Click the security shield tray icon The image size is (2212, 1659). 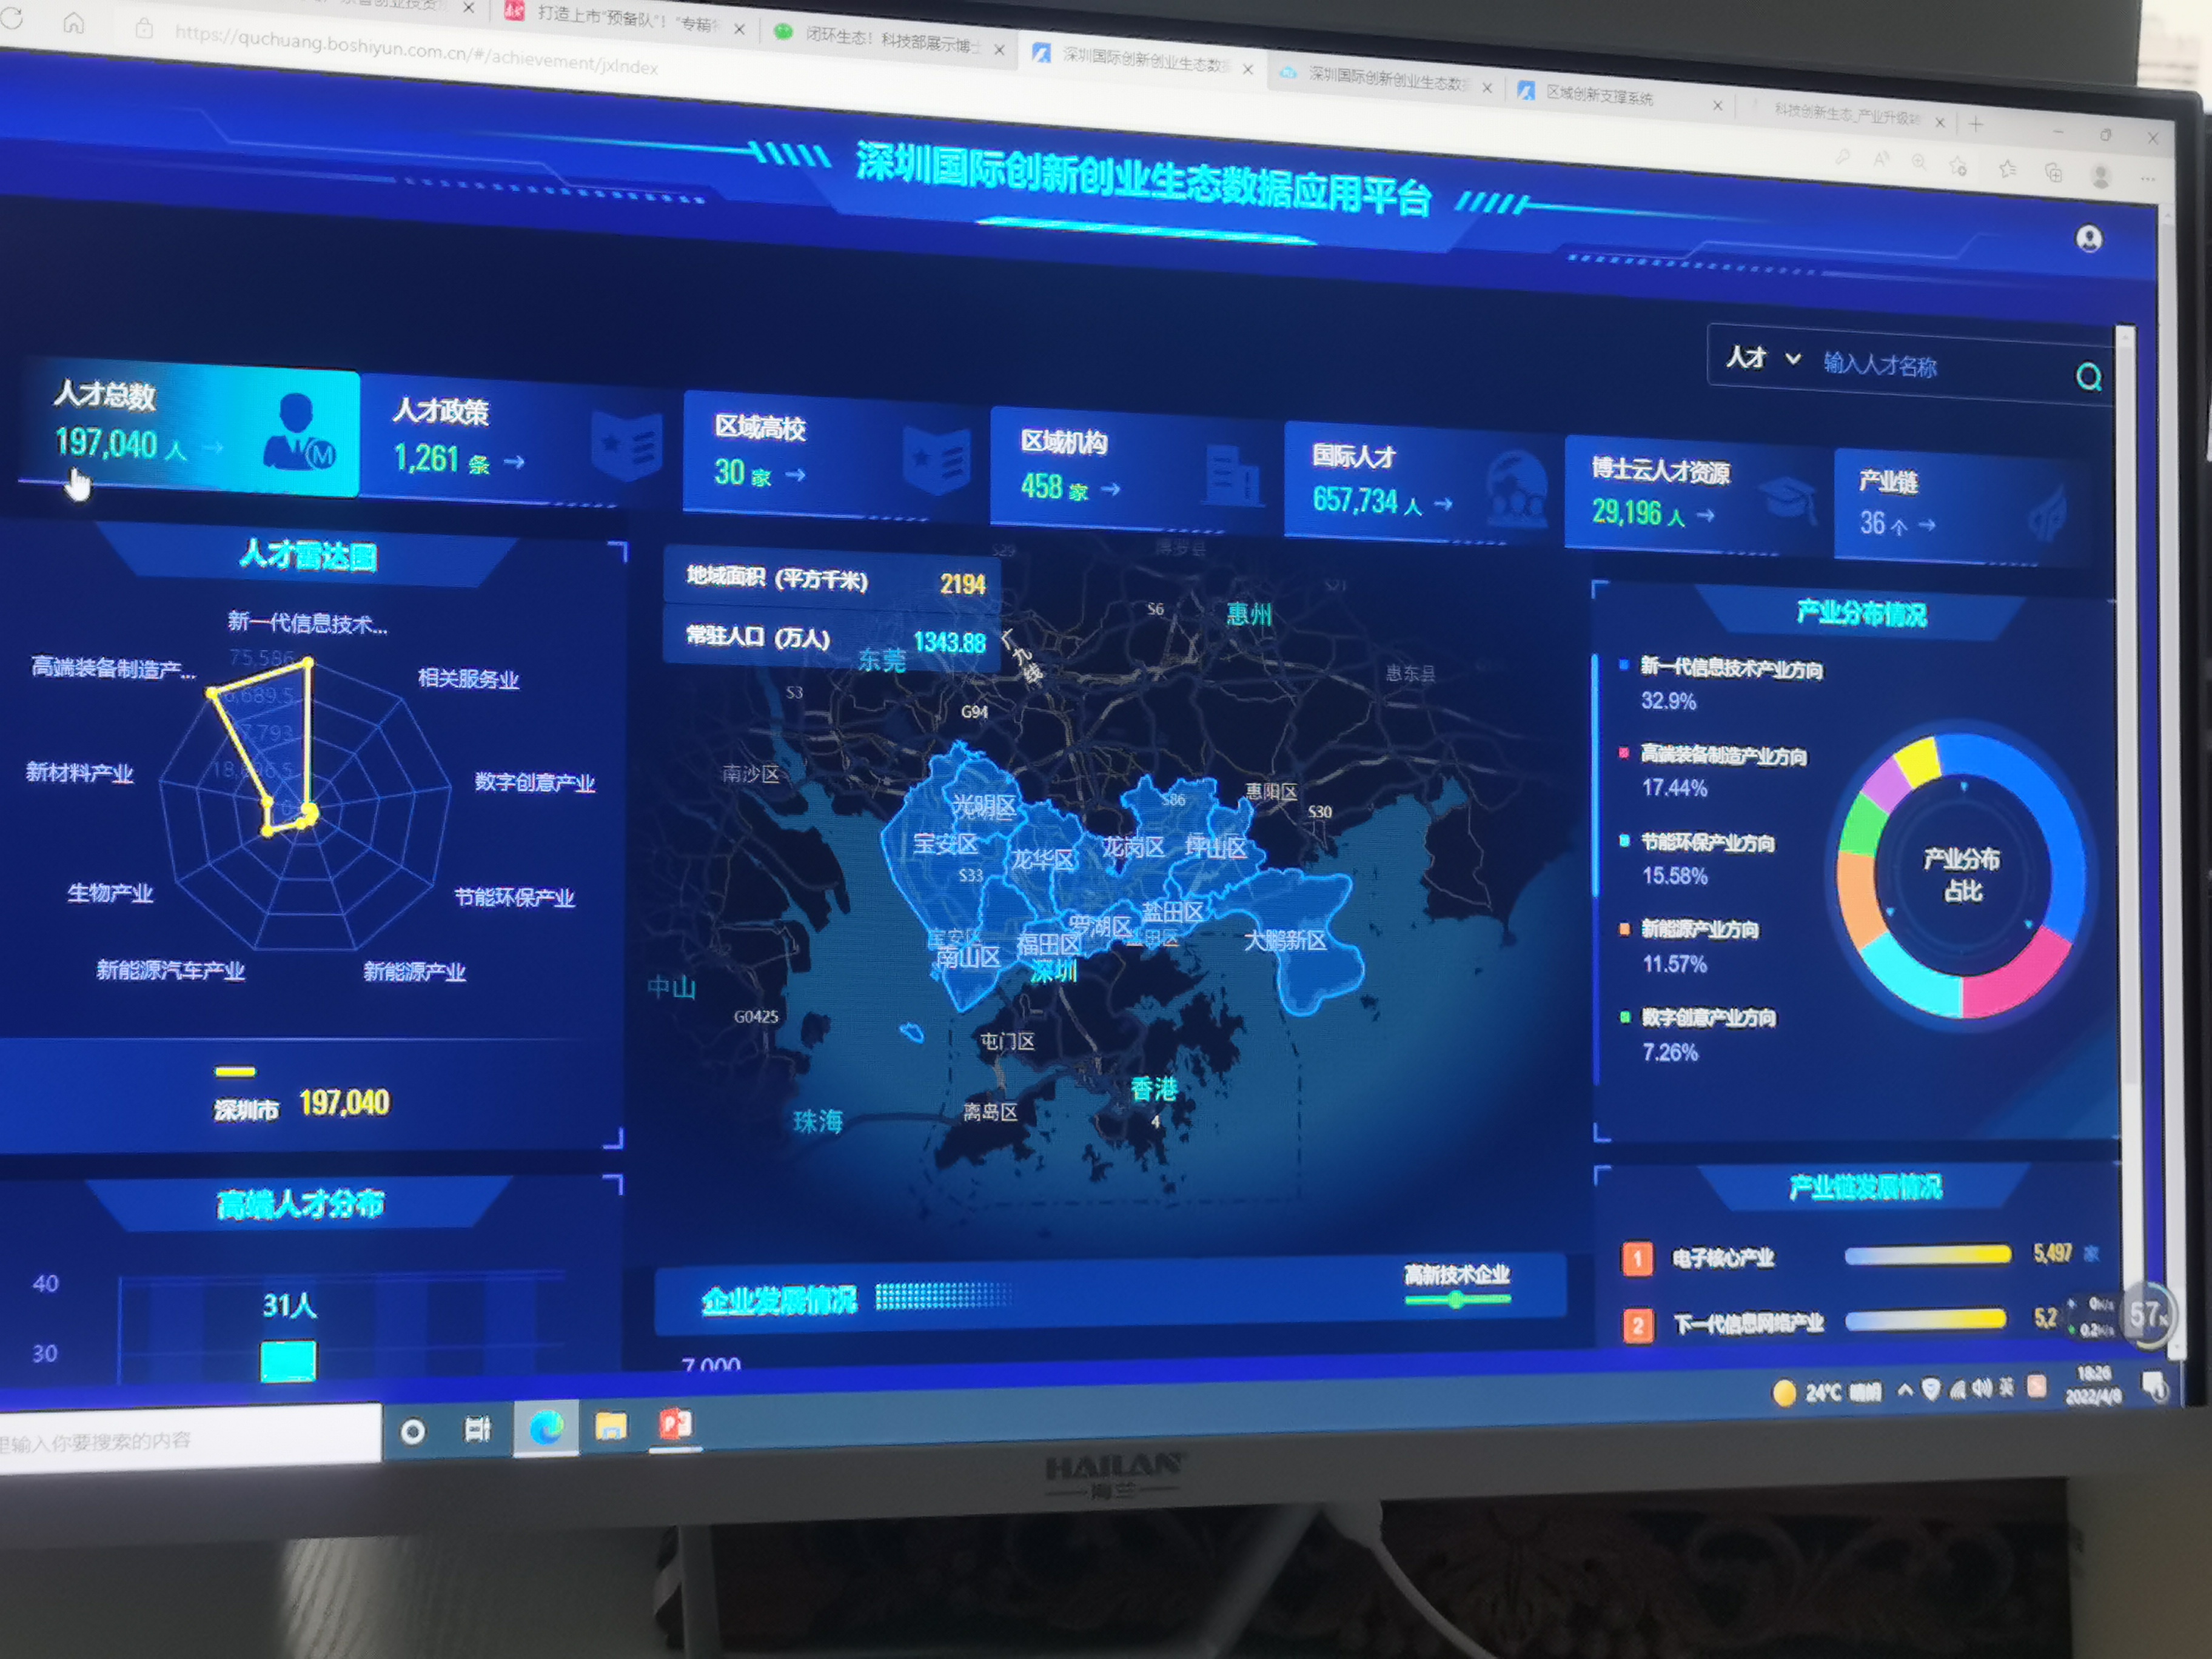1932,1389
